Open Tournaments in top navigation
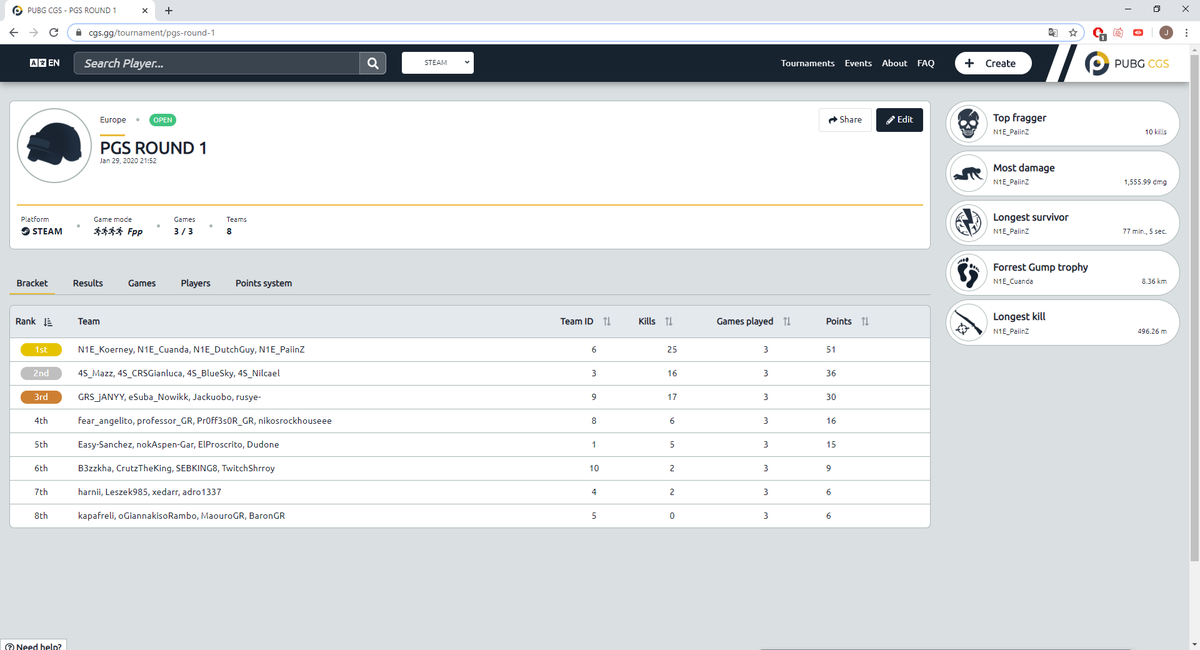The height and width of the screenshot is (650, 1200). point(807,63)
